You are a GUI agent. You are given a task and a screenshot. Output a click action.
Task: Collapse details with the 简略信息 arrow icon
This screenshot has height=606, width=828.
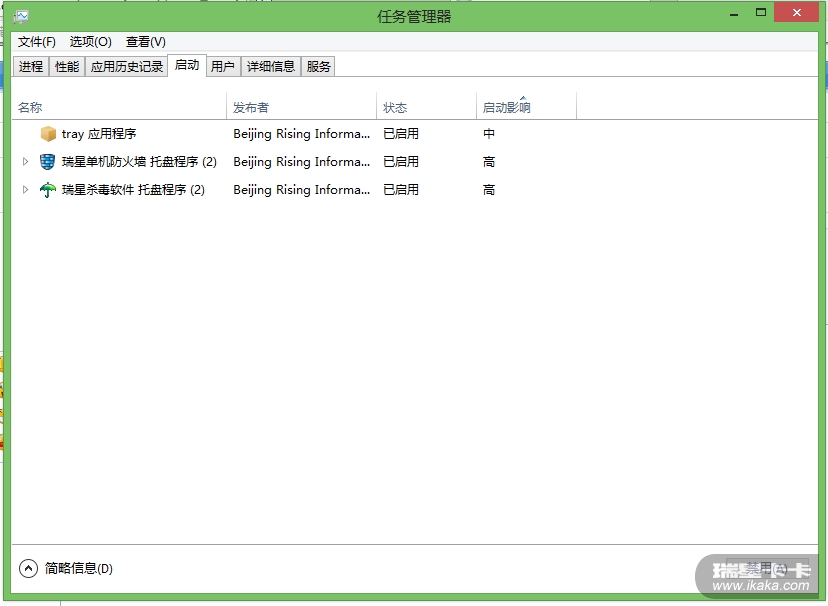pyautogui.click(x=28, y=569)
